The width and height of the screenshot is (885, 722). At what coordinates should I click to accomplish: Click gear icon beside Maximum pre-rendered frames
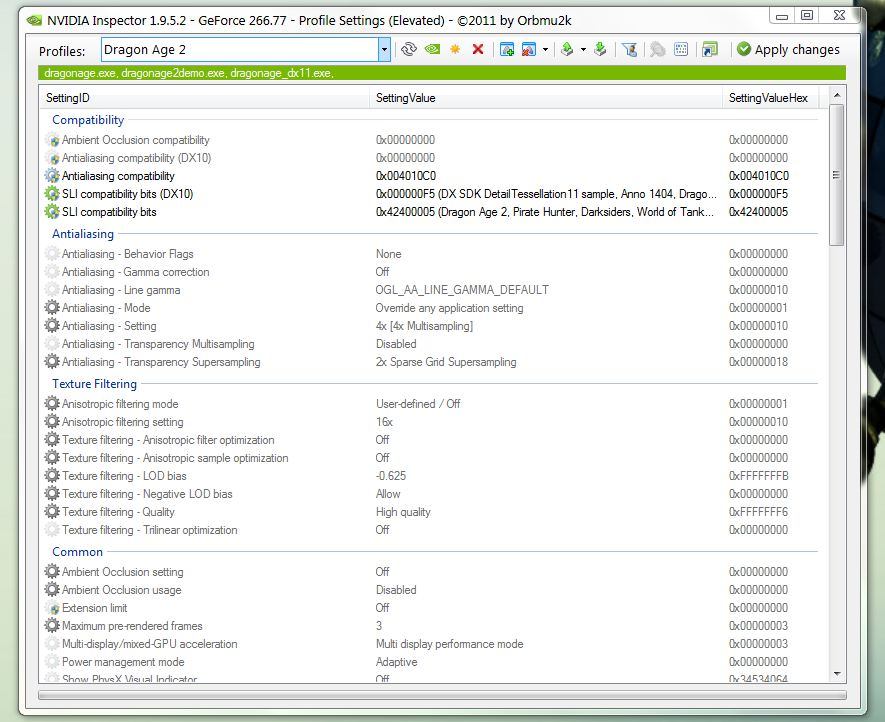pos(52,625)
